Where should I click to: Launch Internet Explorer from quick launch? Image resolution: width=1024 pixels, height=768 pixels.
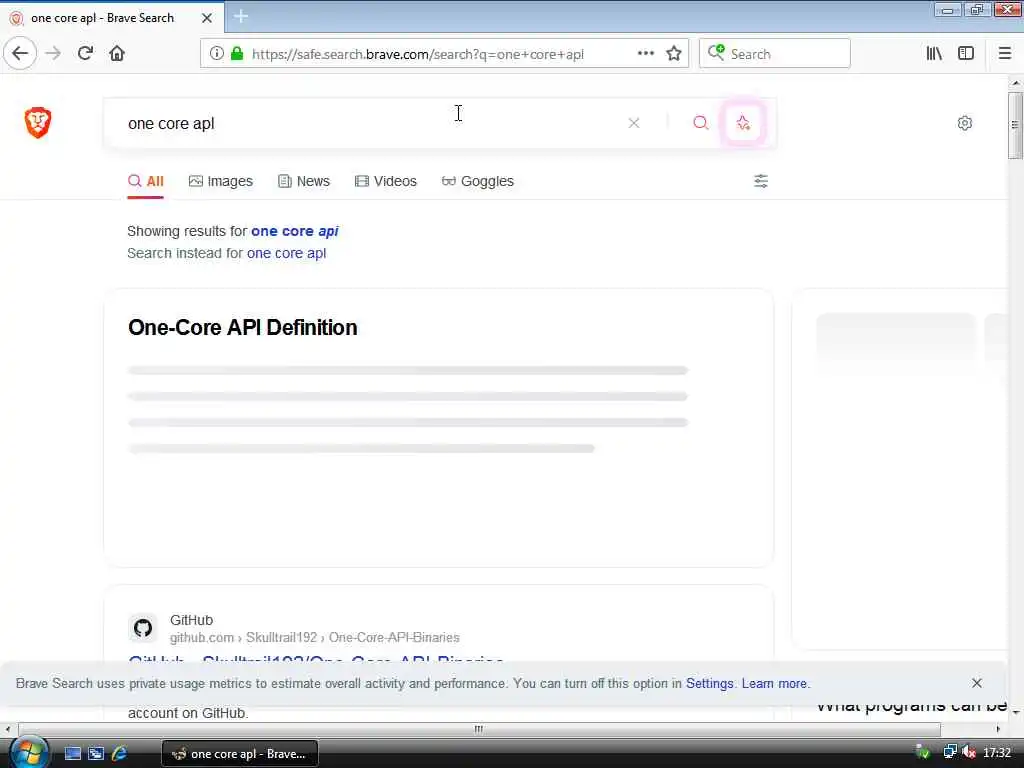coord(120,754)
